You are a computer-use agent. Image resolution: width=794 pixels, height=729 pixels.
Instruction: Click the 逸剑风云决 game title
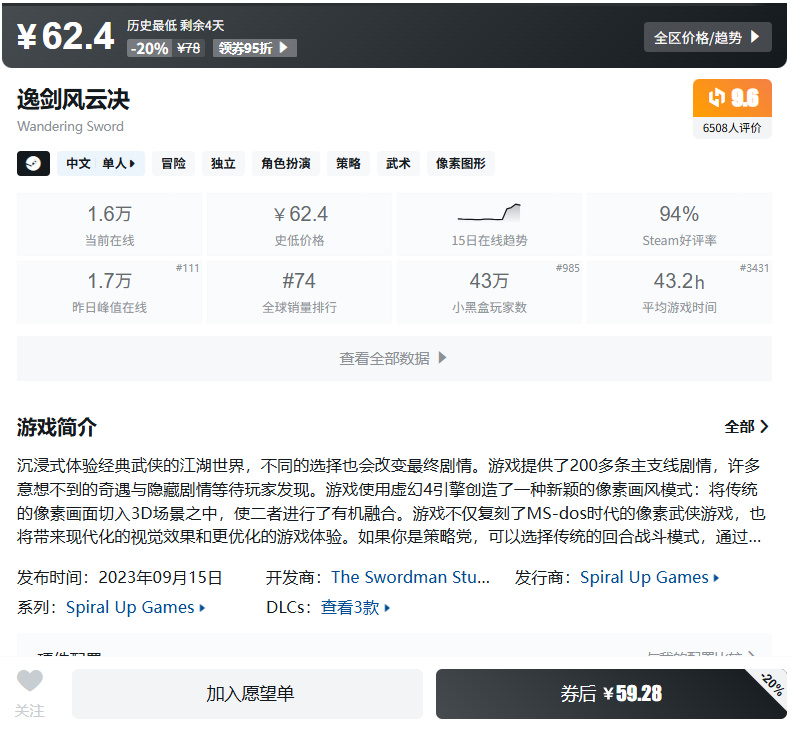coord(73,99)
